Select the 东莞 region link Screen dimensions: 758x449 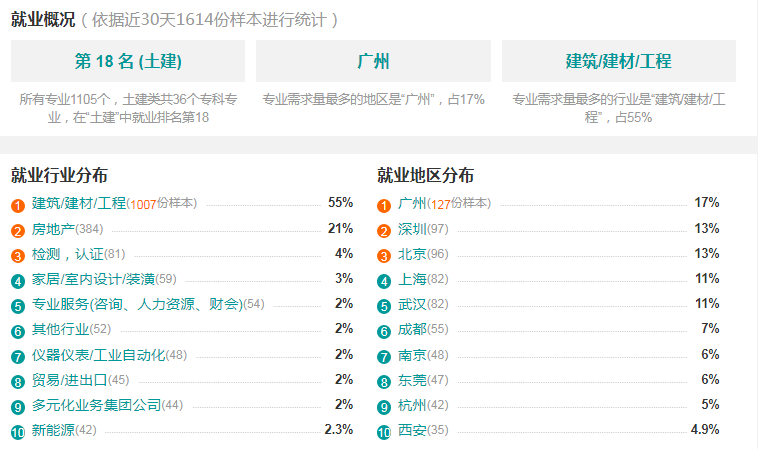pos(412,380)
